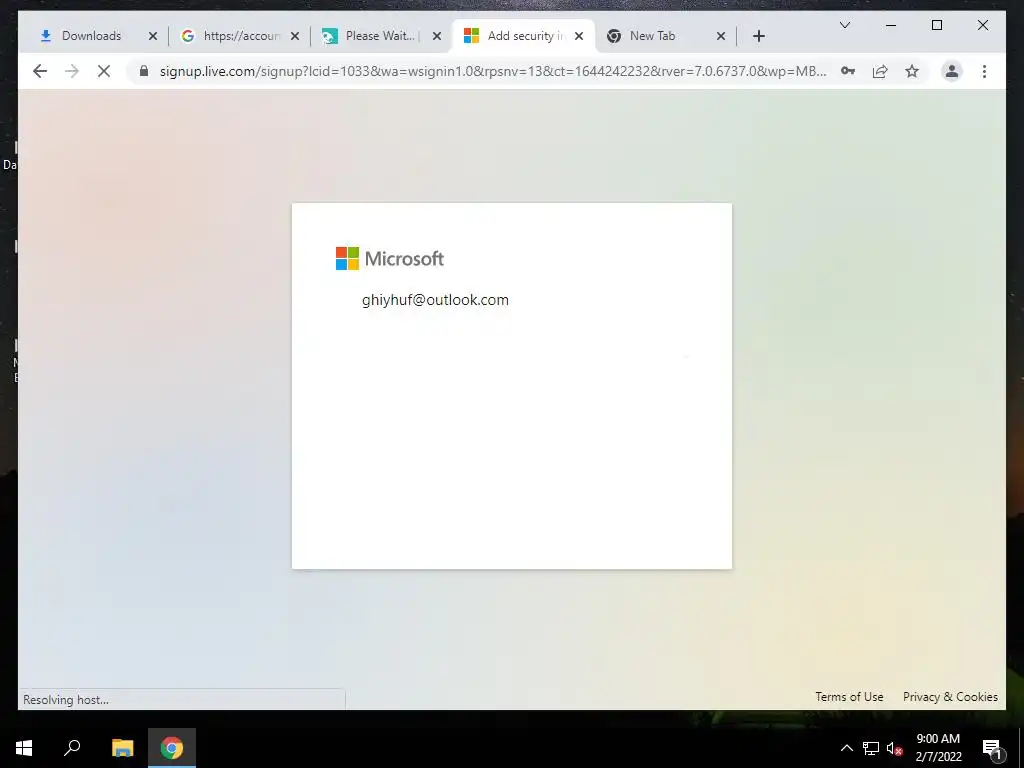Image resolution: width=1024 pixels, height=768 pixels.
Task: Click the signup.live.com address bar
Action: click(493, 71)
